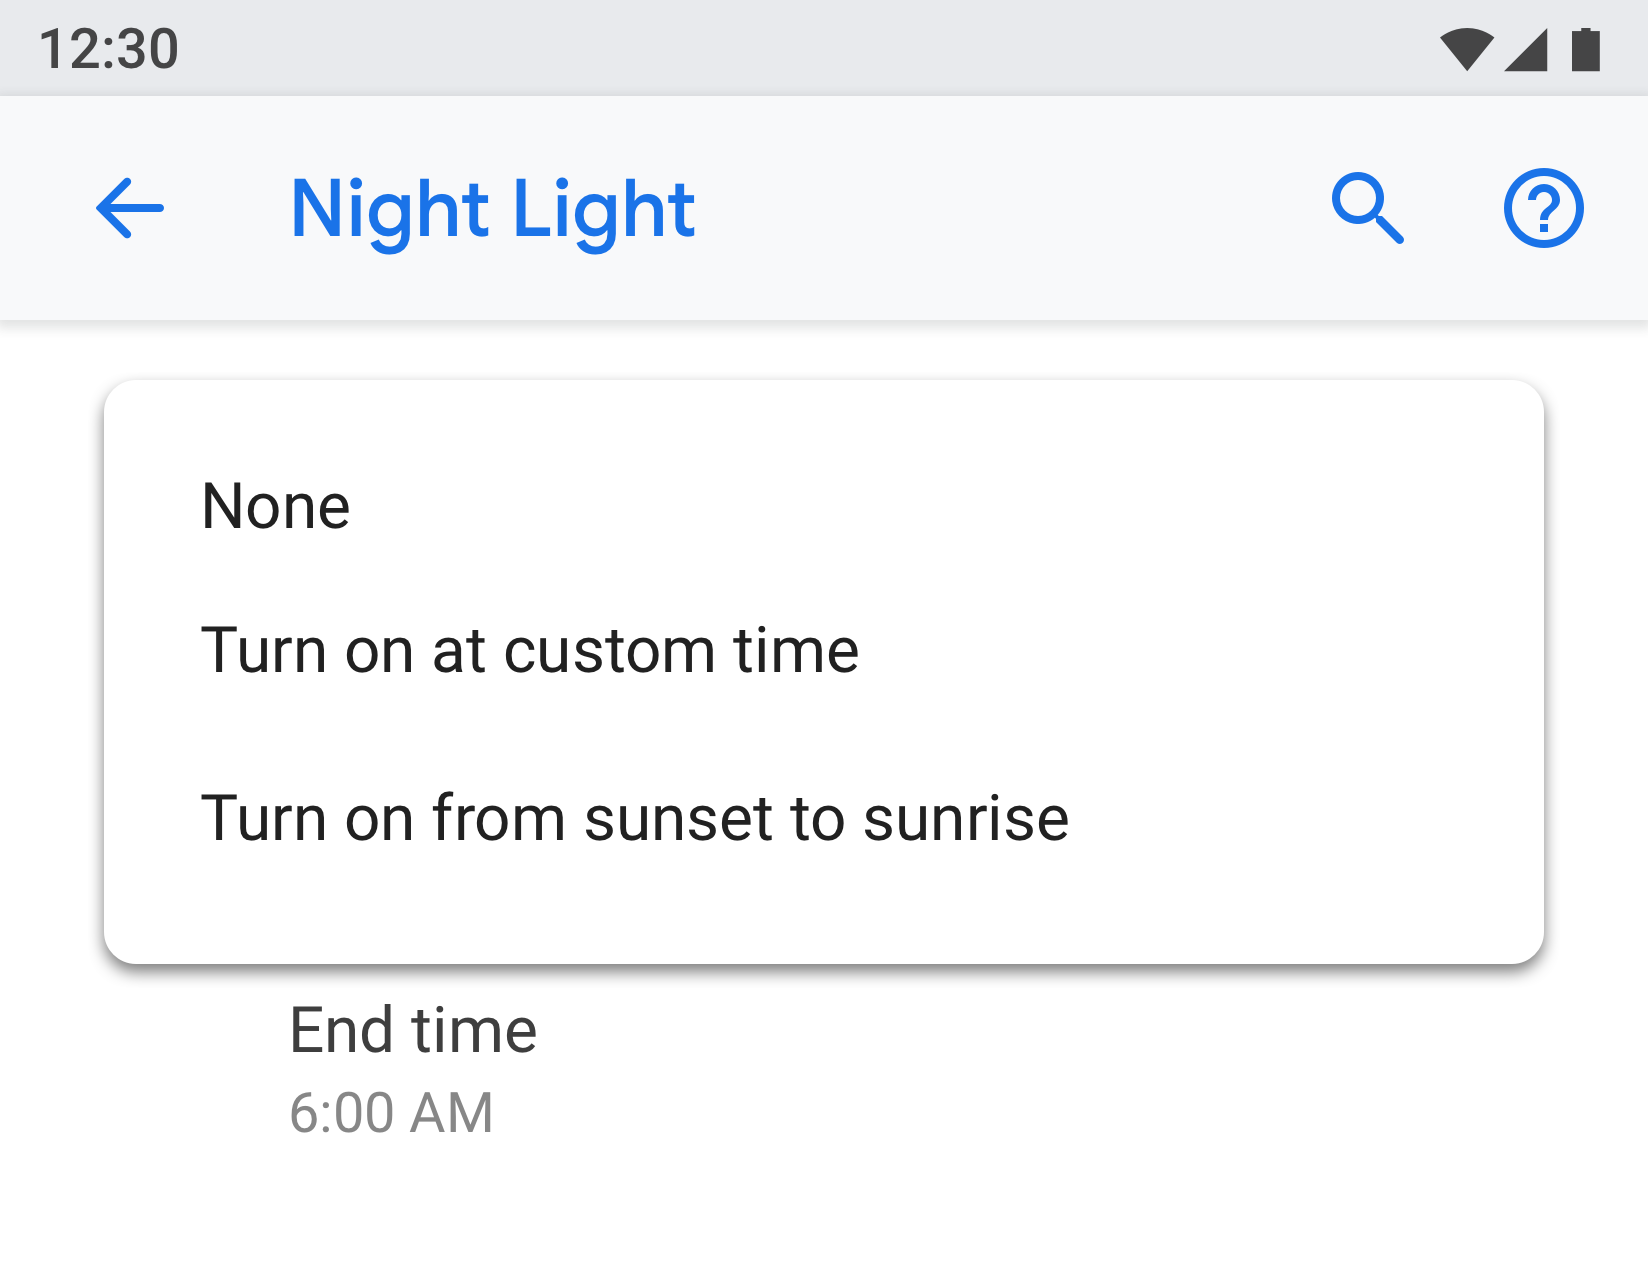
Task: Tap the battery icon in status bar
Action: coord(1586,49)
